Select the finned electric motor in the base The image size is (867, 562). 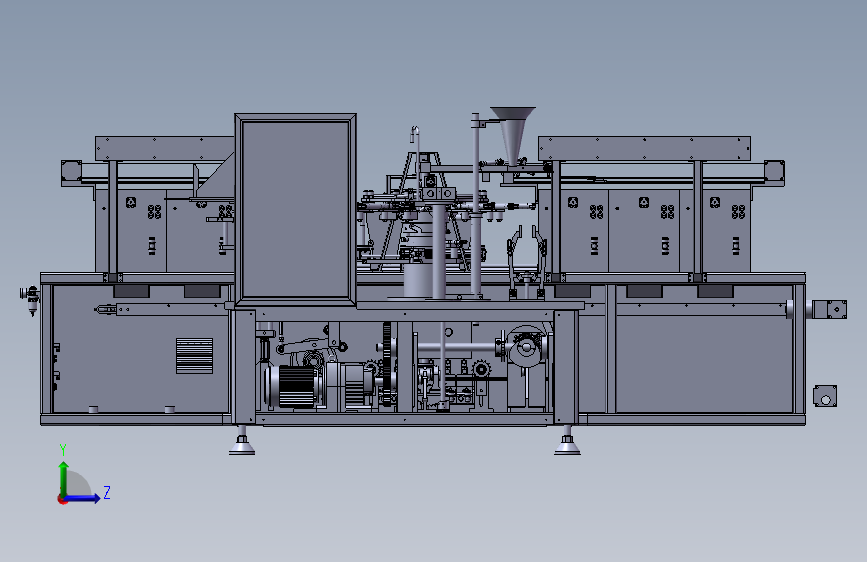tap(295, 387)
